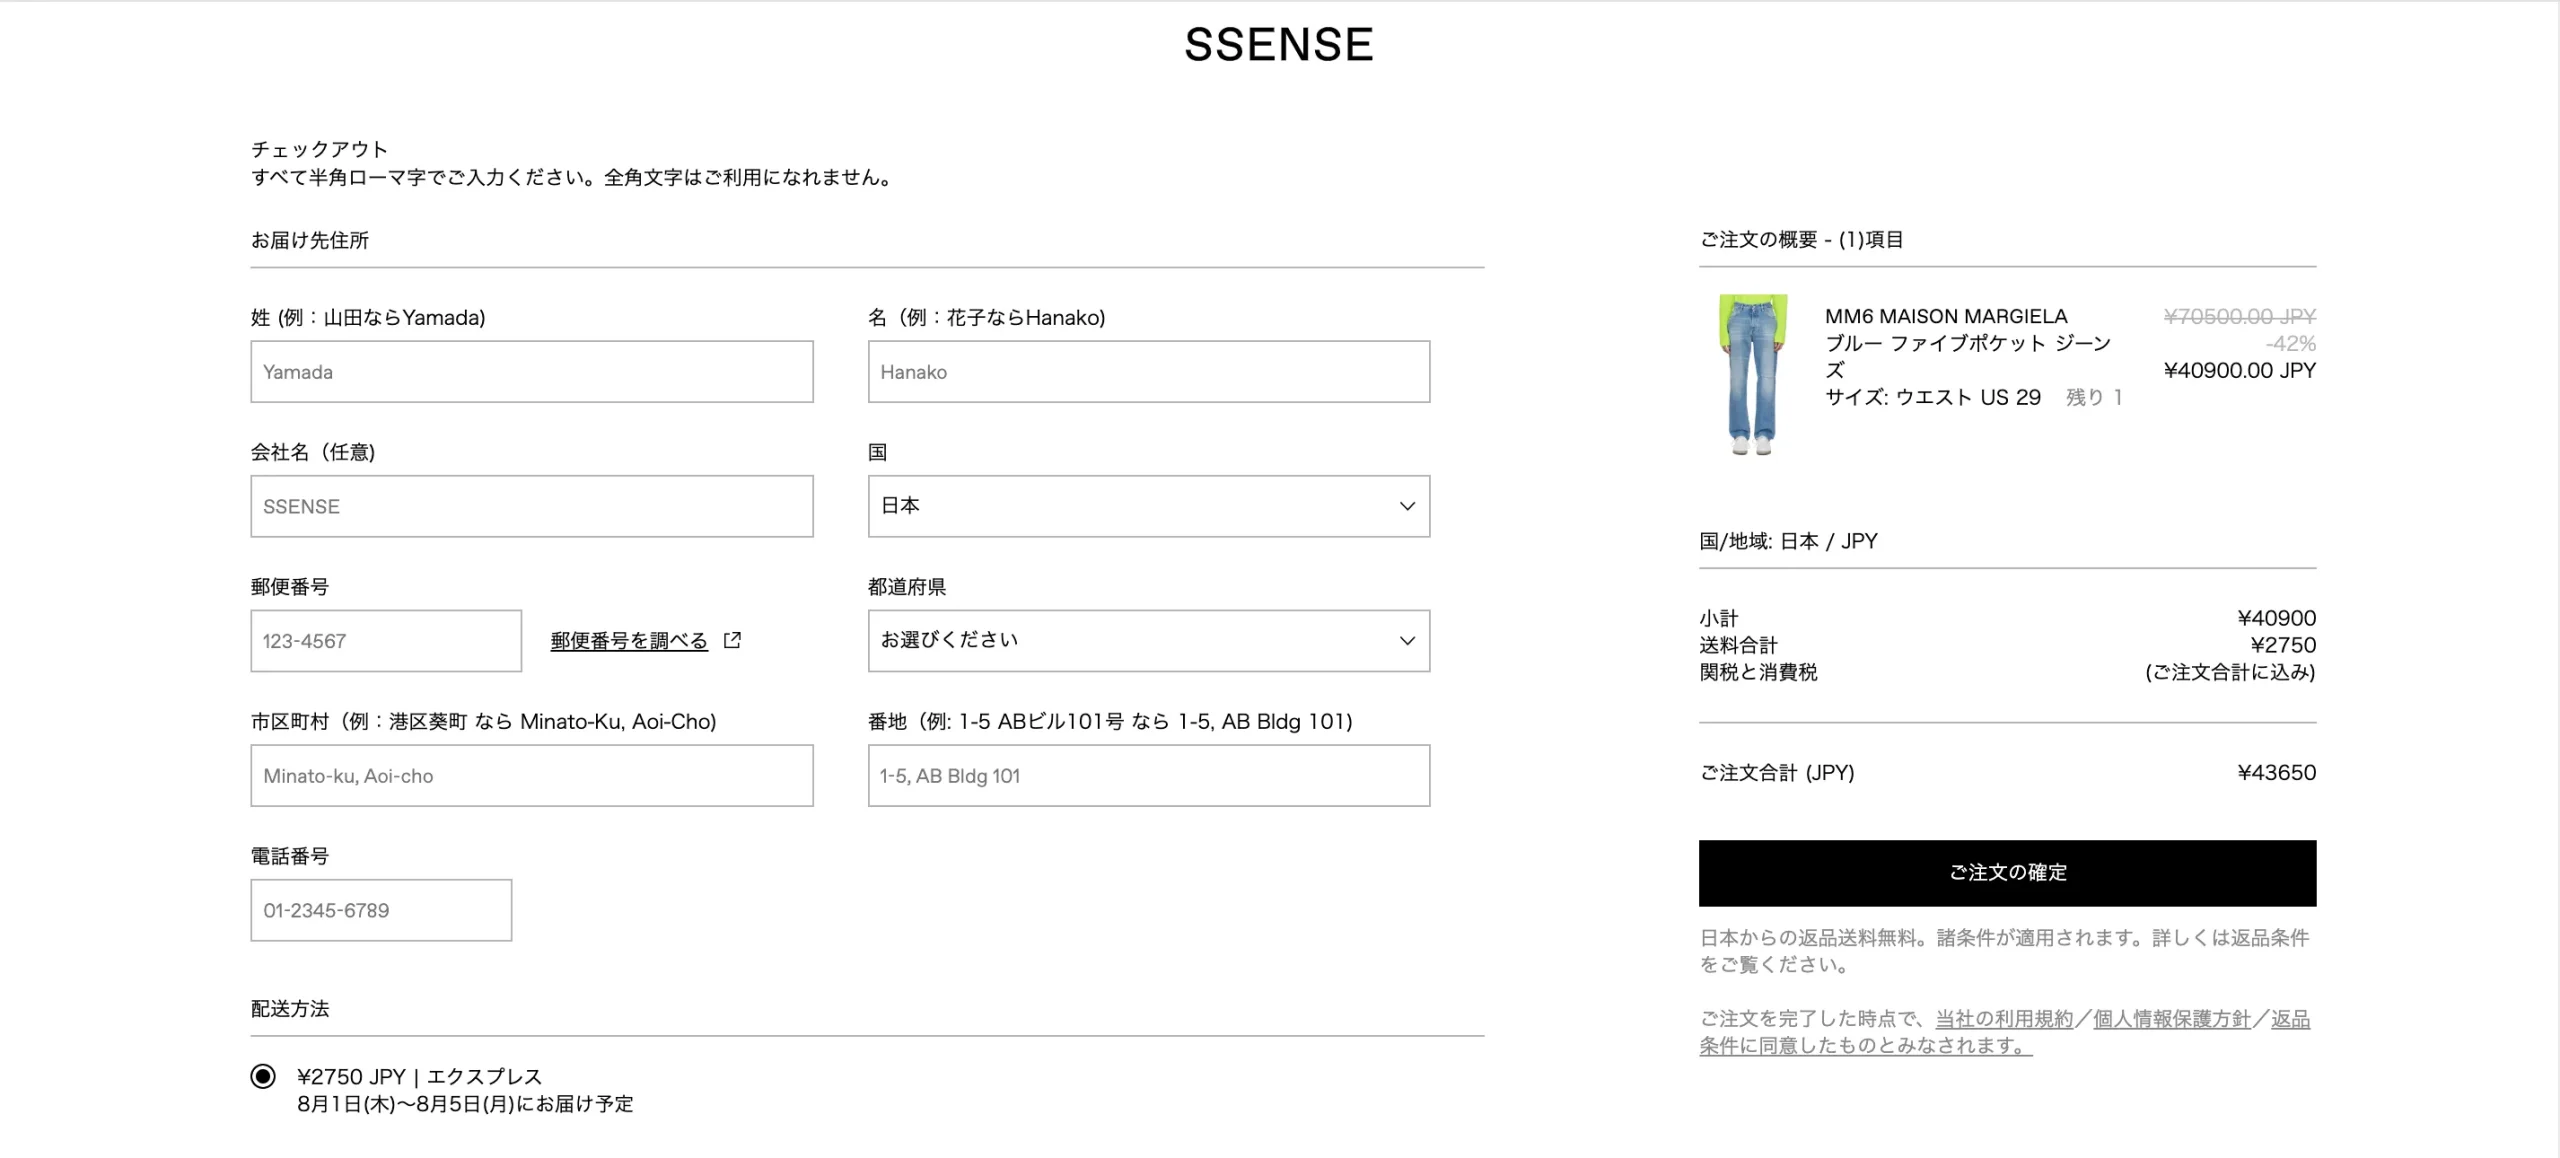This screenshot has height=1158, width=2560.
Task: Click the shipping total ¥2750 value
Action: pyautogui.click(x=2284, y=645)
